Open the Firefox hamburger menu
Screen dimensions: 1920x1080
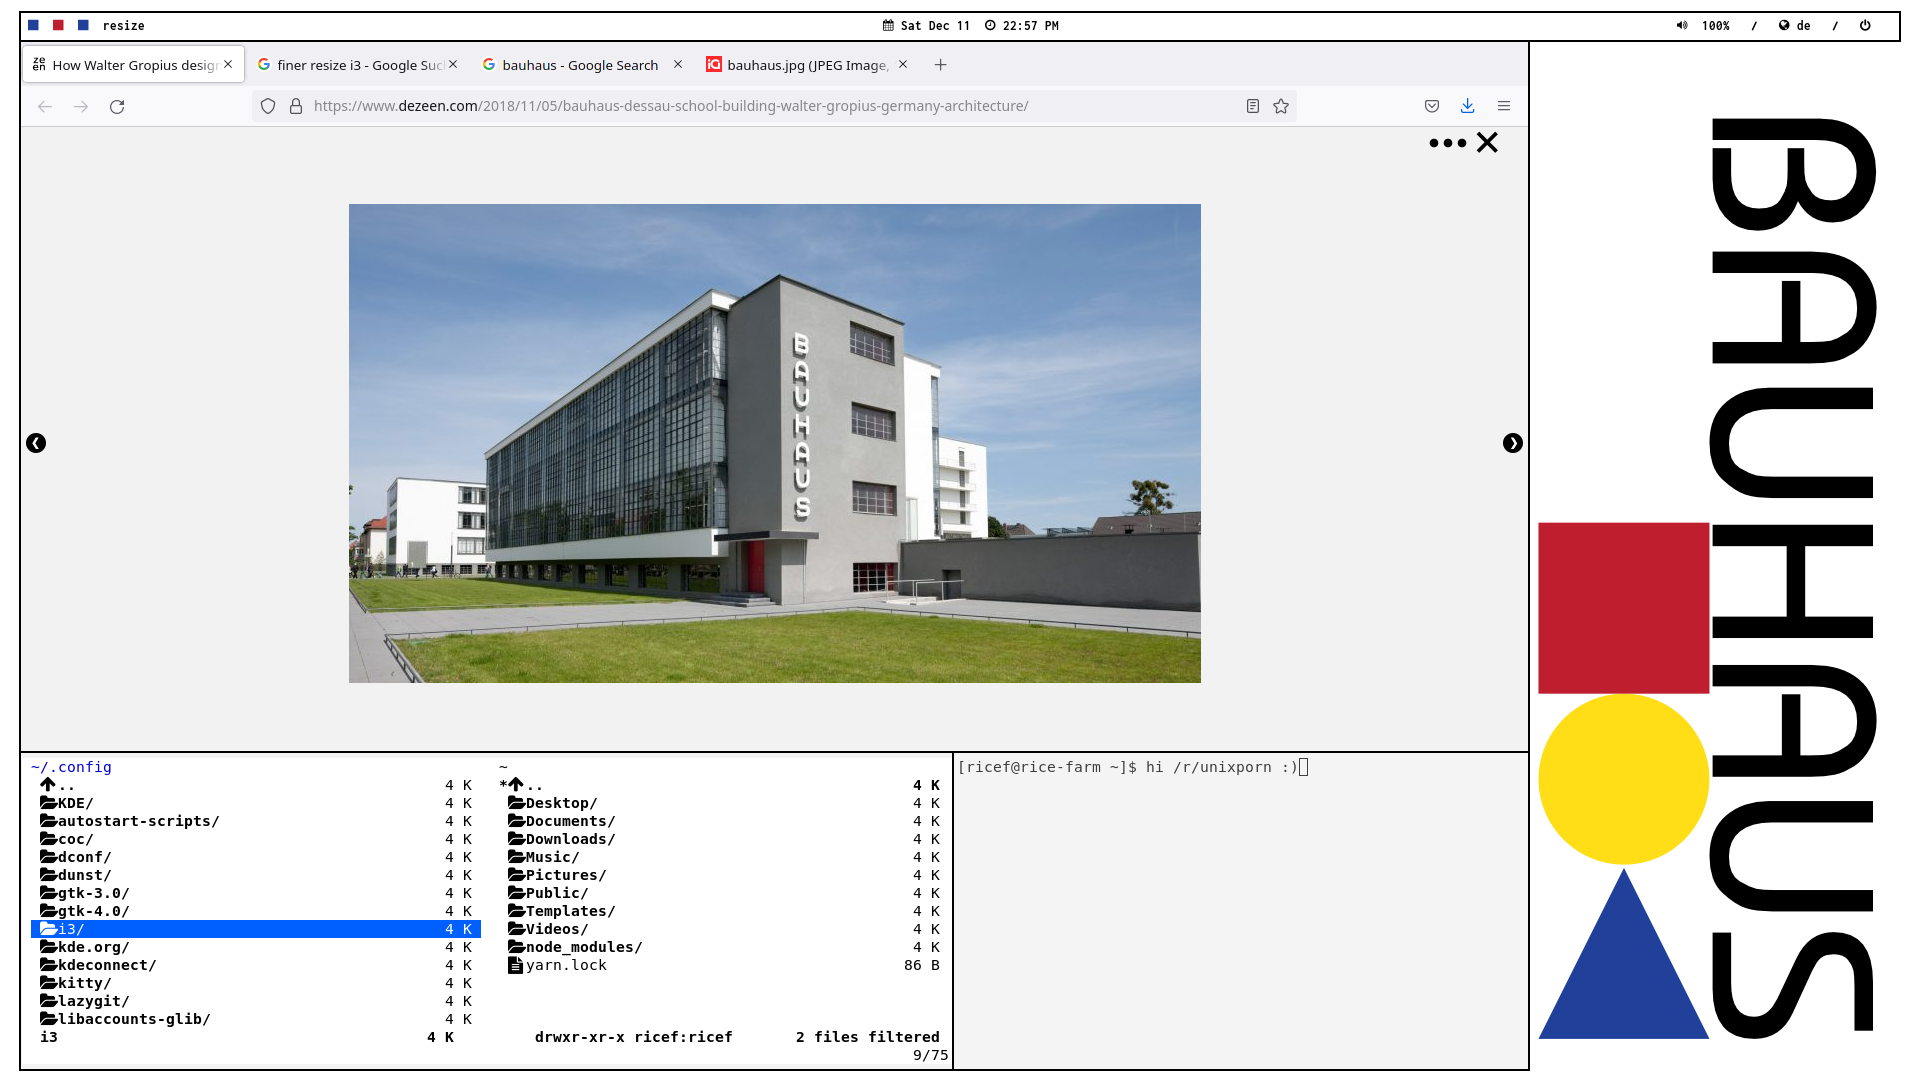[1503, 106]
